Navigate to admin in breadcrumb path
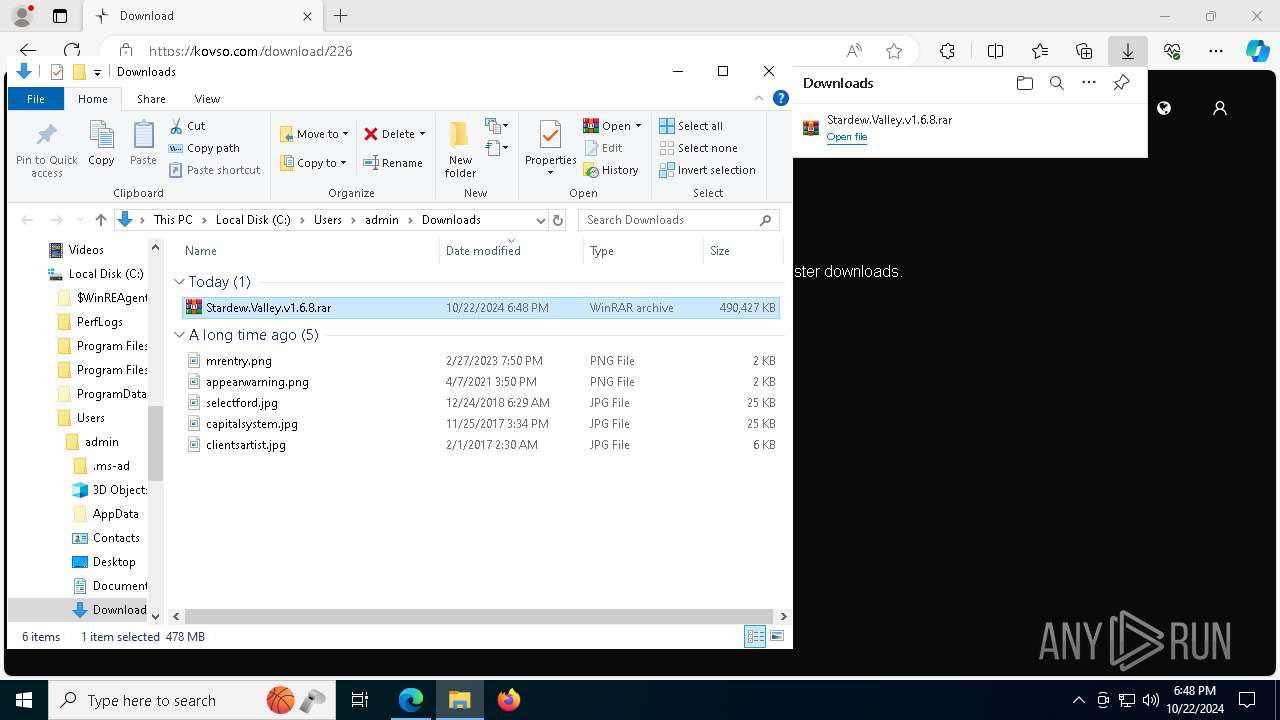This screenshot has height=720, width=1280. click(381, 220)
